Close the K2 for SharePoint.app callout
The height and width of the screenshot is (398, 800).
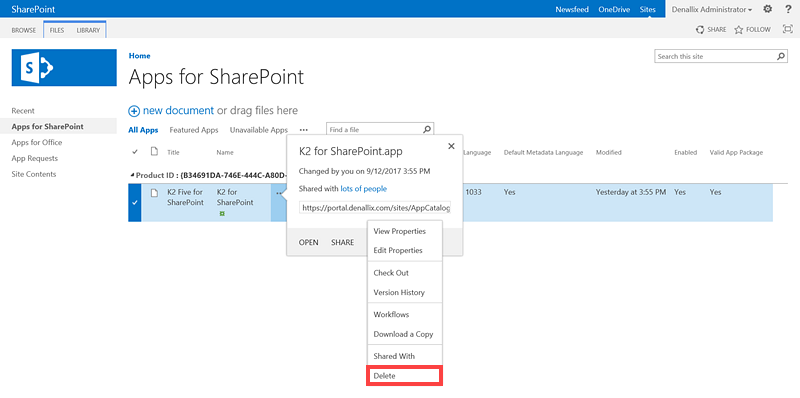point(451,146)
